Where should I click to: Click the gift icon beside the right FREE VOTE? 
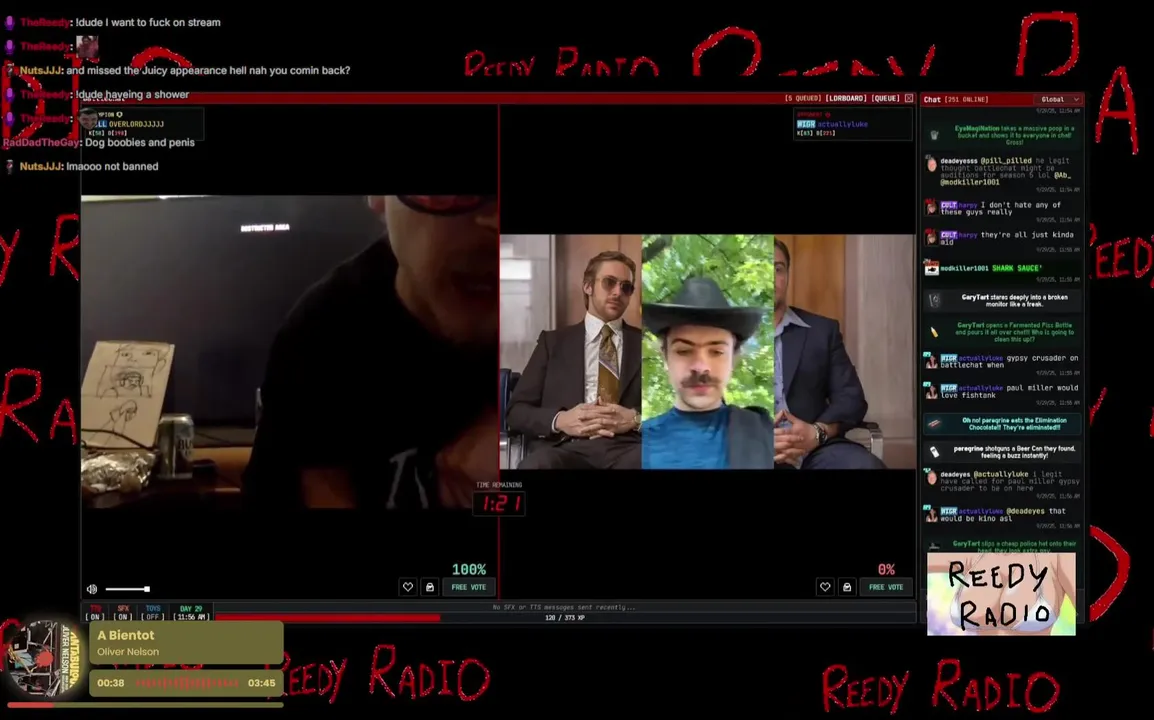pyautogui.click(x=847, y=587)
